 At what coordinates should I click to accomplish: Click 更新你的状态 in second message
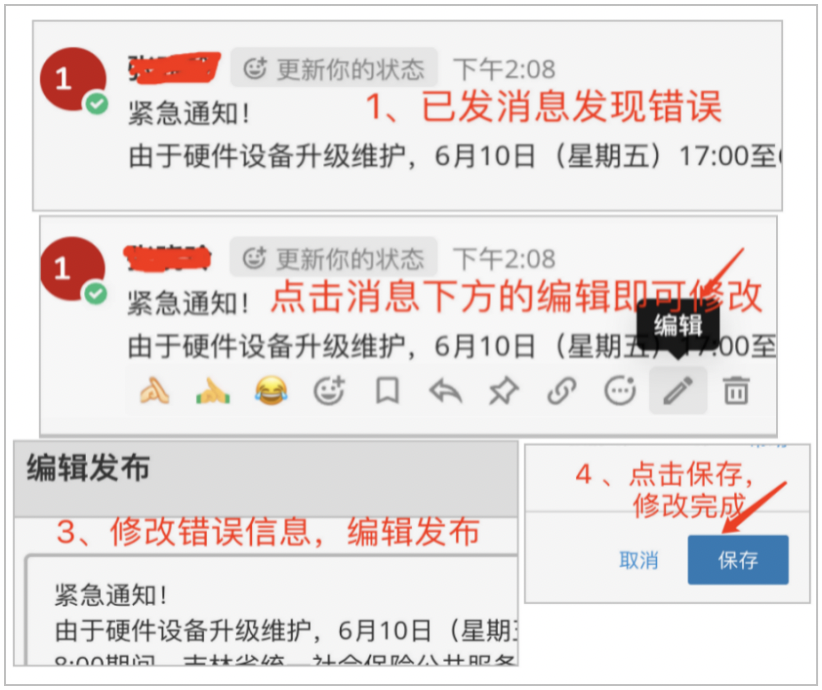click(x=333, y=258)
